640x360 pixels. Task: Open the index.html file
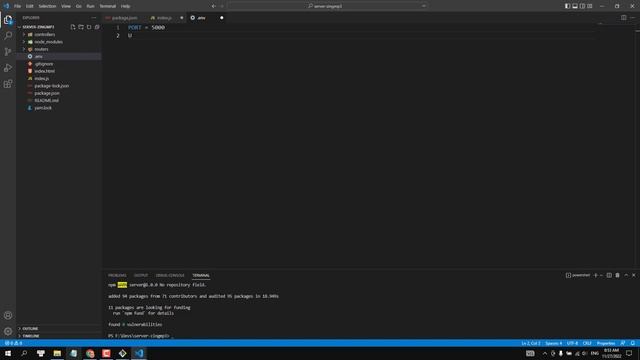click(44, 71)
